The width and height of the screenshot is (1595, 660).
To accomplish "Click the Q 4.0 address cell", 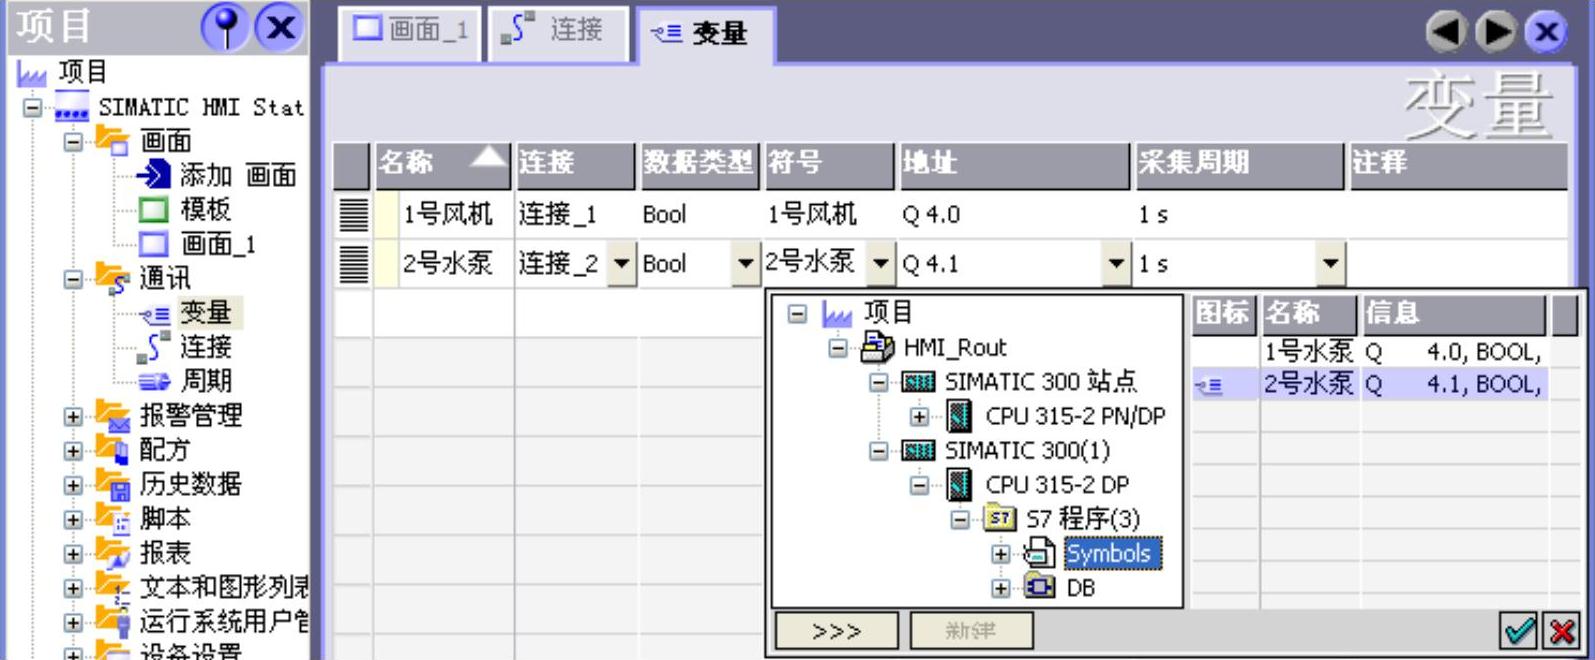I will click(1015, 214).
